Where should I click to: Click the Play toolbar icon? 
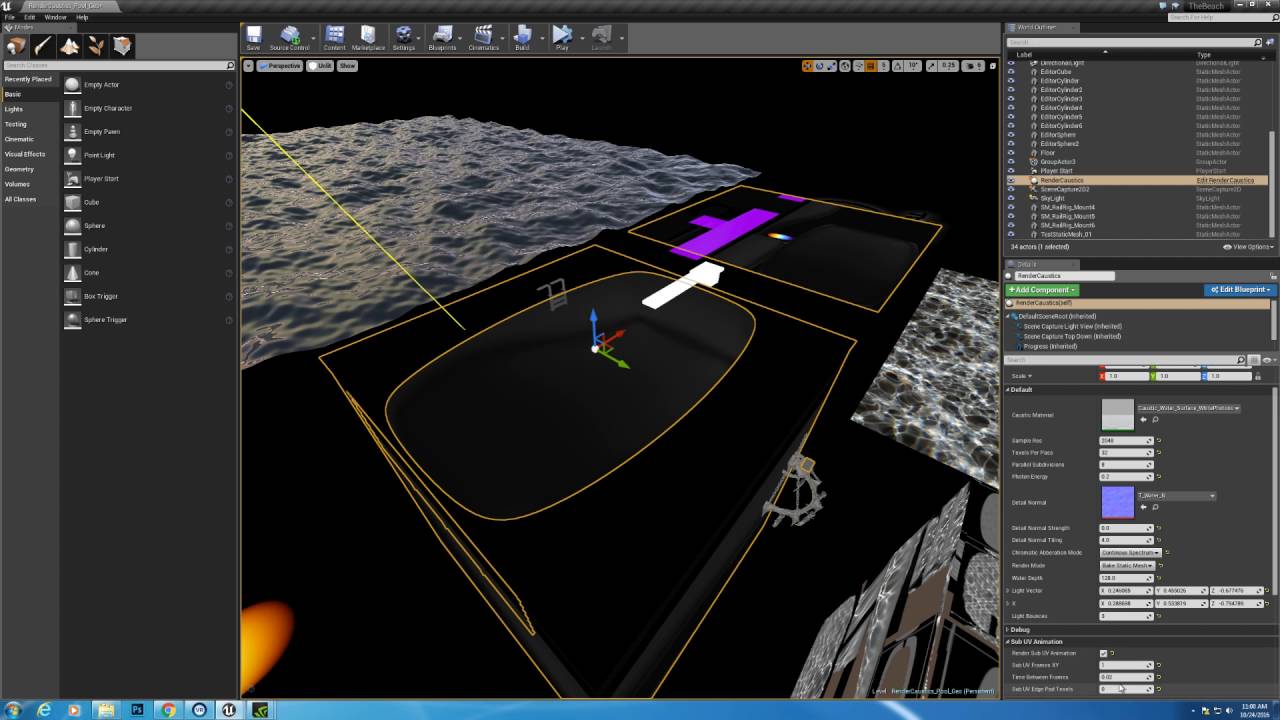[x=562, y=38]
